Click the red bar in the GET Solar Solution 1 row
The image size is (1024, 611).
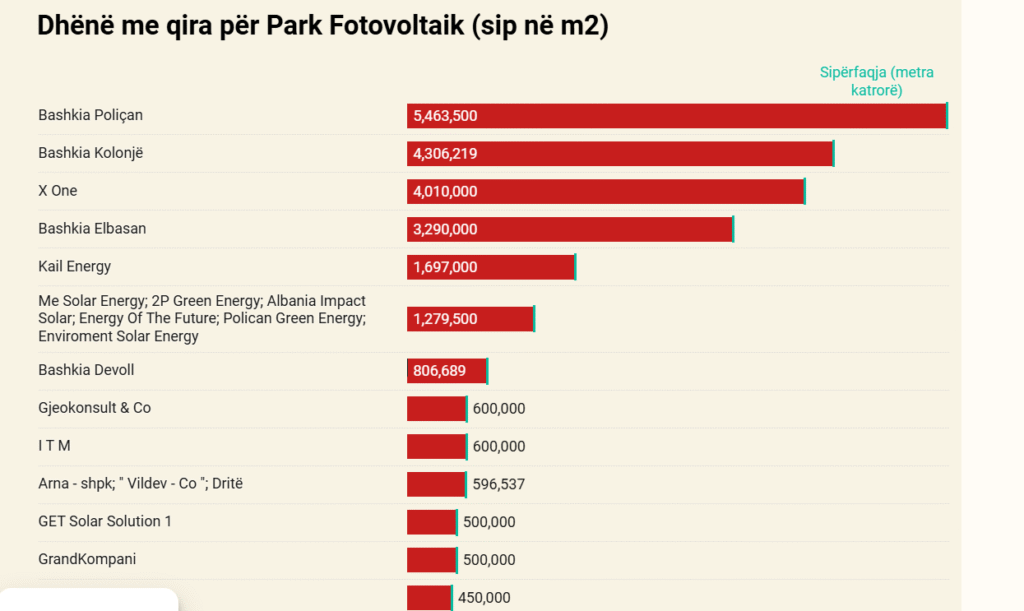(x=432, y=522)
